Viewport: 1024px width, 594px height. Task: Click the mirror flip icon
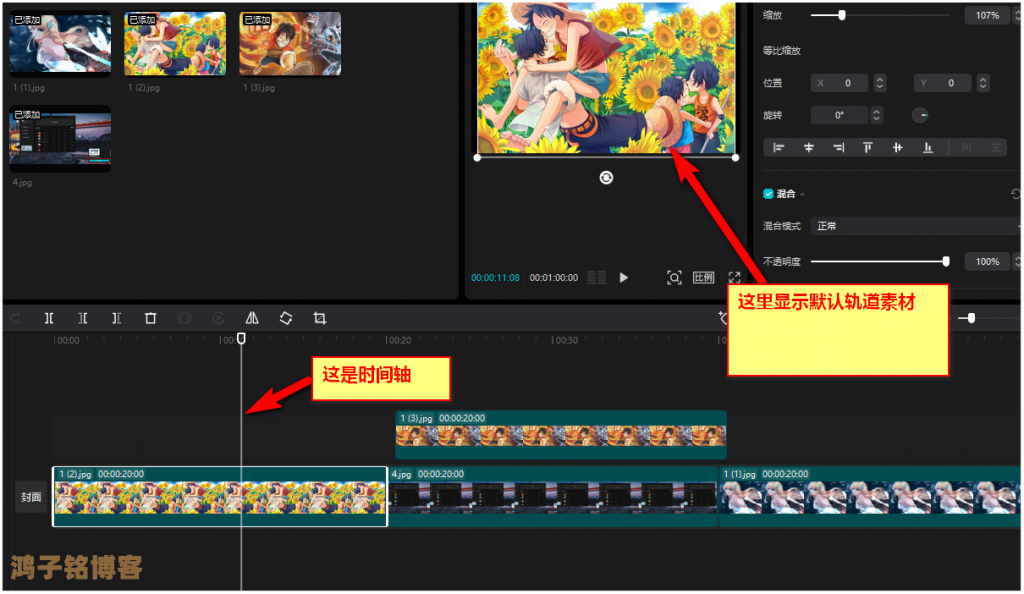[x=252, y=318]
